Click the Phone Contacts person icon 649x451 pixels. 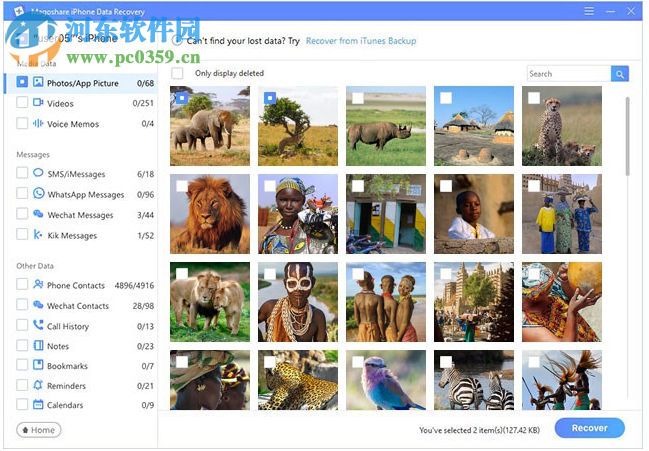point(38,284)
